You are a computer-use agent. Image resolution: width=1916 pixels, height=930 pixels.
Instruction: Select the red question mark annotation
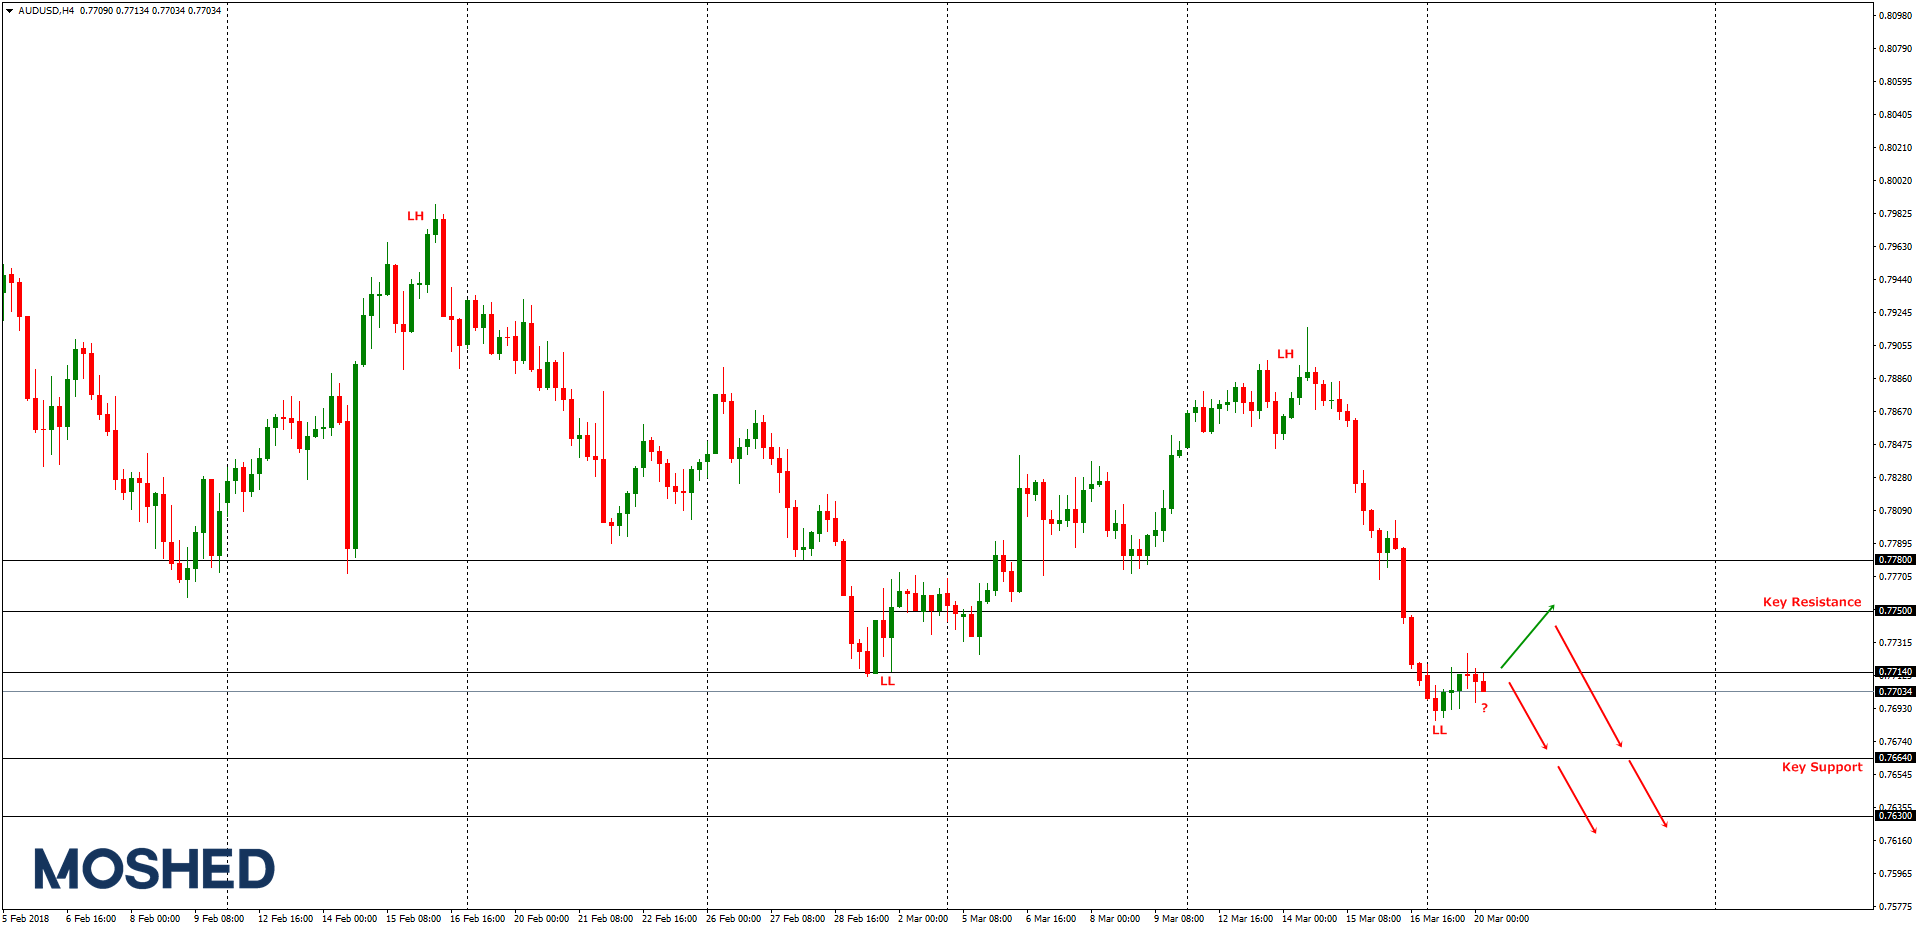(1484, 707)
